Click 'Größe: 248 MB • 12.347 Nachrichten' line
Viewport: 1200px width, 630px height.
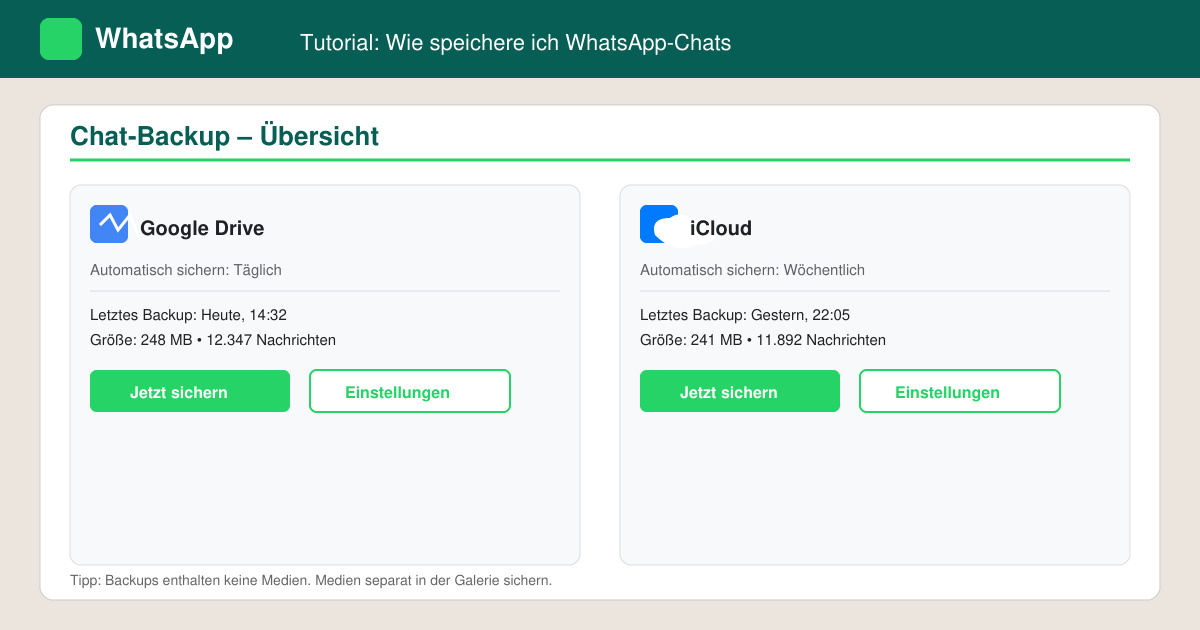[x=213, y=340]
